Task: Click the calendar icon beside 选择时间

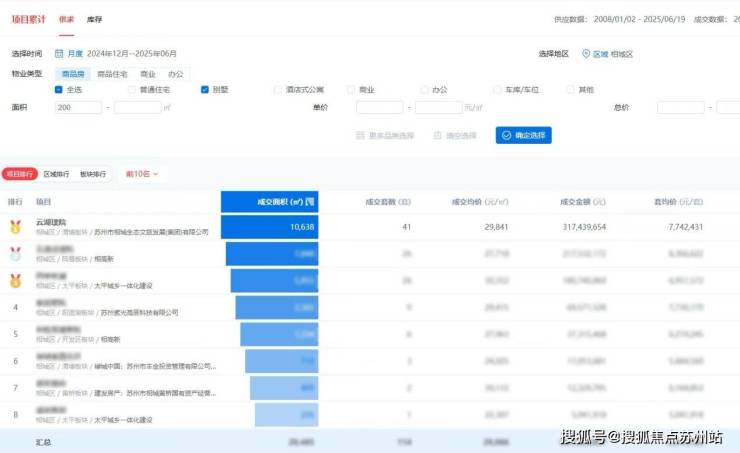Action: click(x=59, y=54)
